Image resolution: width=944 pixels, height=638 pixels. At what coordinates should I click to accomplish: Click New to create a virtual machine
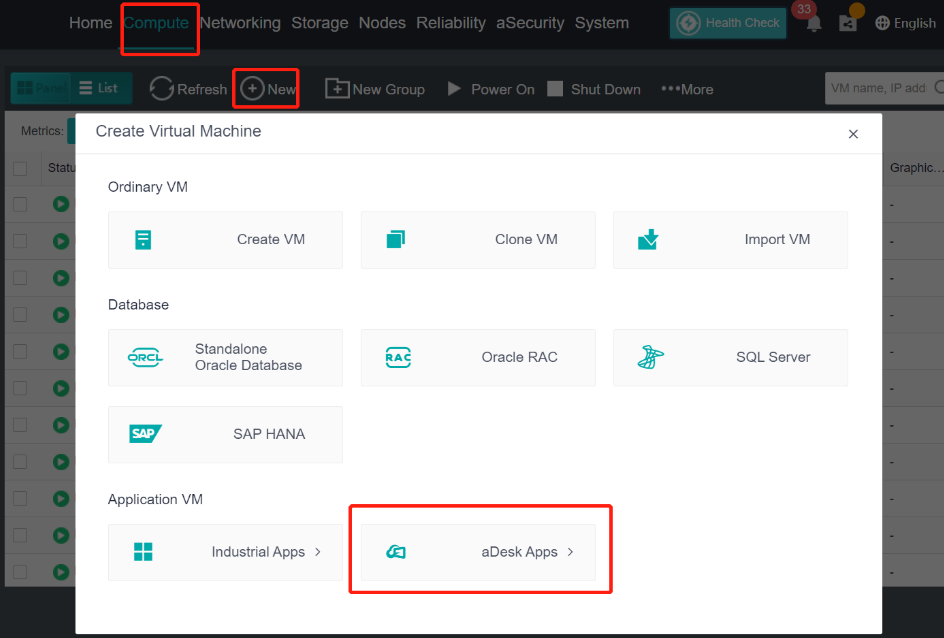(x=267, y=89)
